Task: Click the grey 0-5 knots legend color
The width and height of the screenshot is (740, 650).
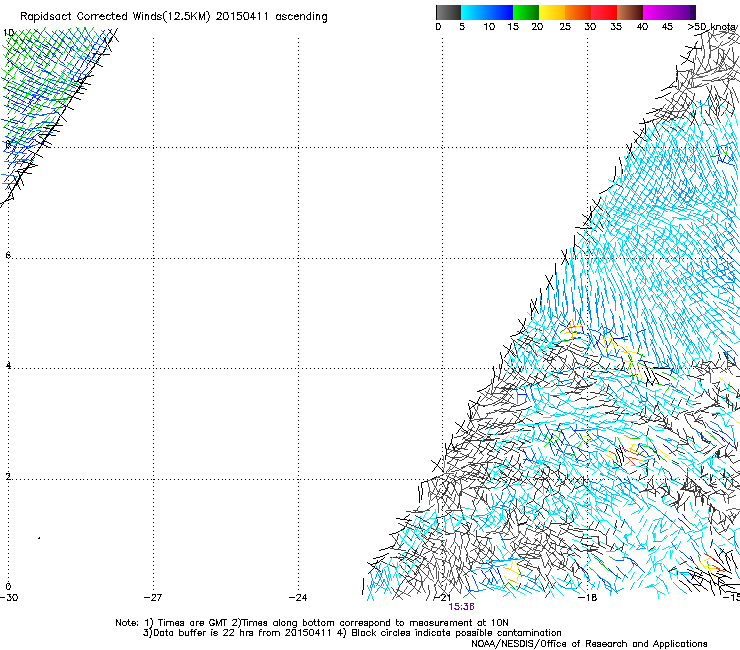Action: point(448,12)
